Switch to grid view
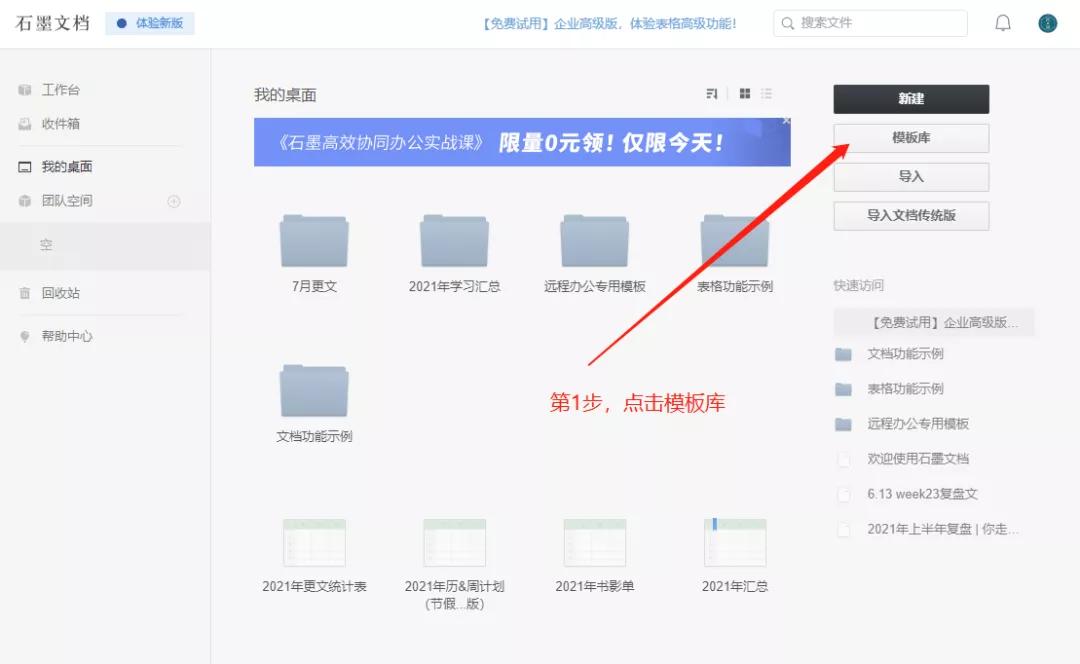 click(743, 93)
